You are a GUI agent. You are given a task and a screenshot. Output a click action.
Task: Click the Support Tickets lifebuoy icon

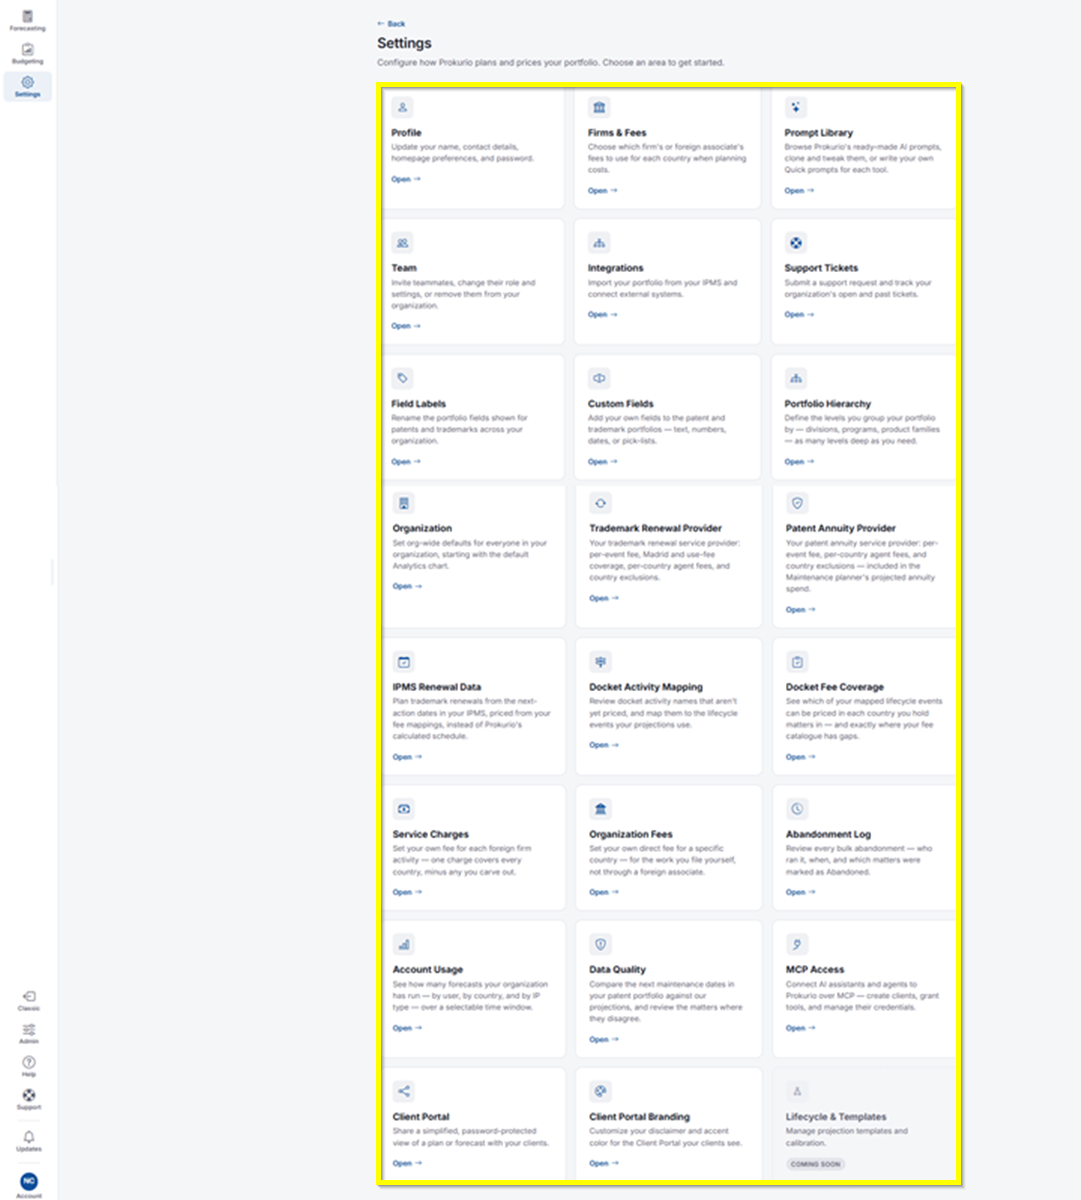(795, 243)
